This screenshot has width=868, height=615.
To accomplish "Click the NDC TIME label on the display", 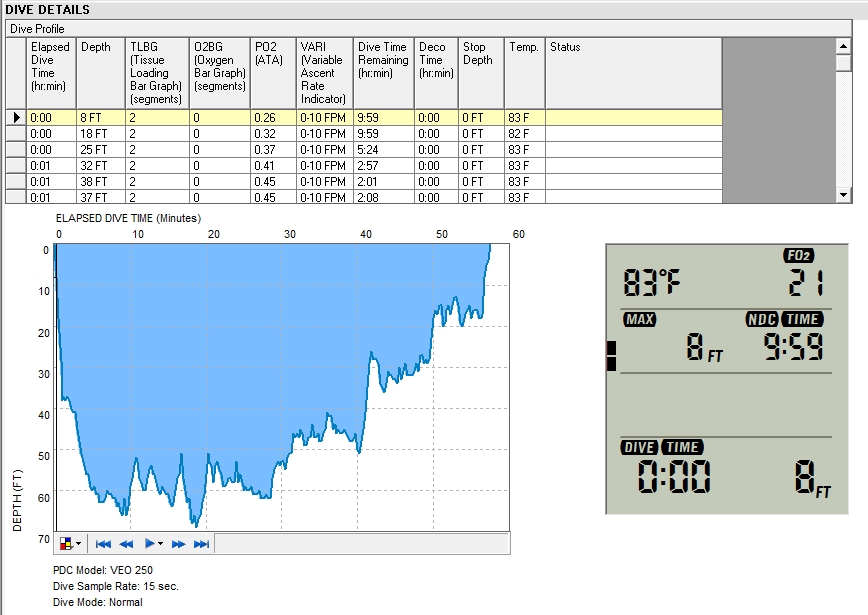I will [785, 319].
